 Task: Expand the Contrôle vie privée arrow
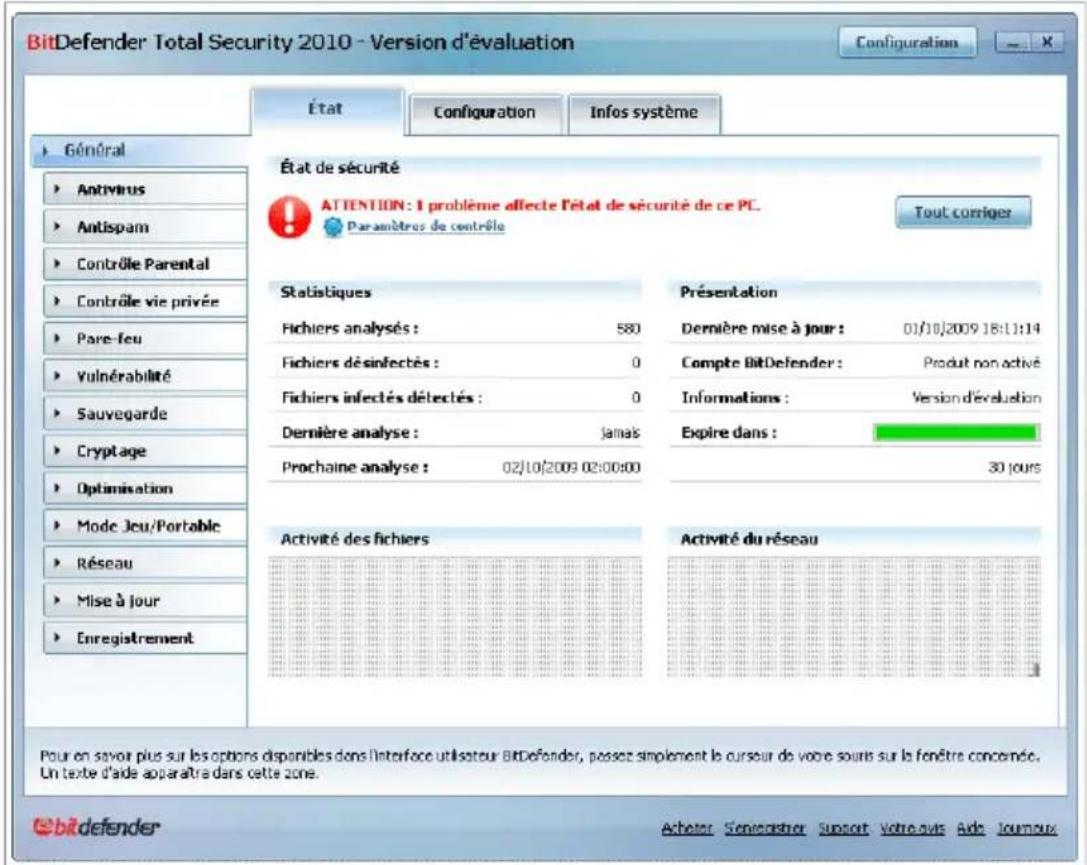tap(58, 301)
